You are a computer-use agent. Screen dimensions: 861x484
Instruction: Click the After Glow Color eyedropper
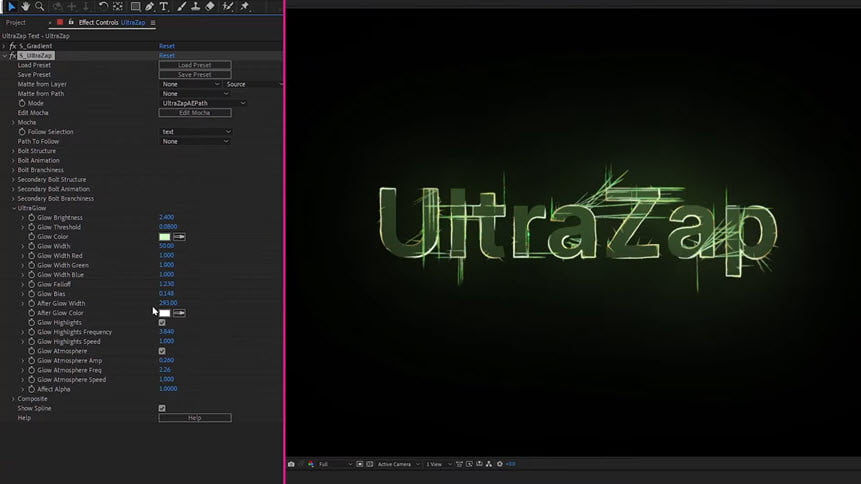point(179,313)
